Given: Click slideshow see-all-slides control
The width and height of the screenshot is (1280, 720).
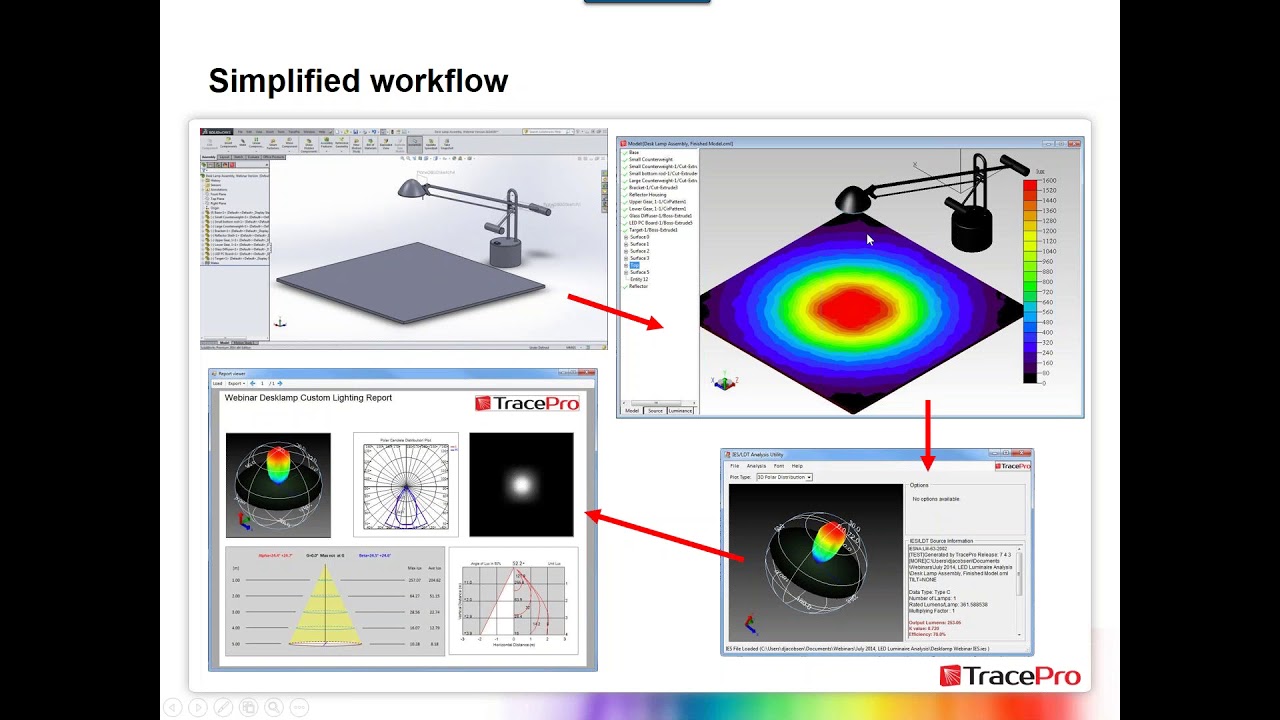Looking at the screenshot, I should pyautogui.click(x=249, y=707).
